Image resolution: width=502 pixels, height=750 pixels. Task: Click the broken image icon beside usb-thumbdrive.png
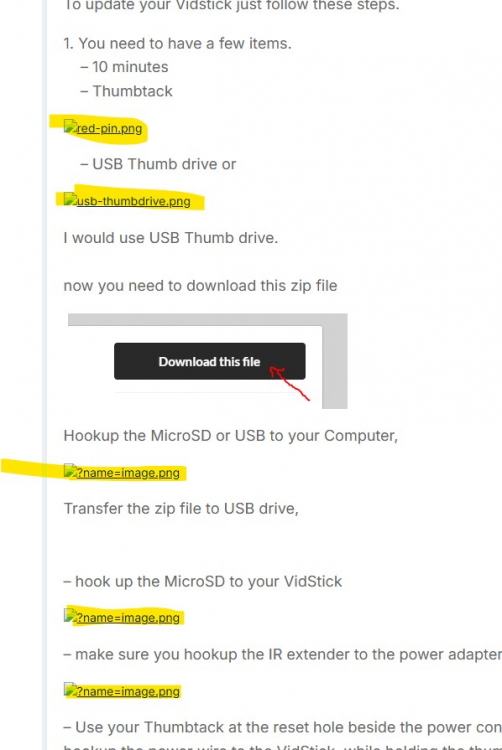[x=70, y=199]
